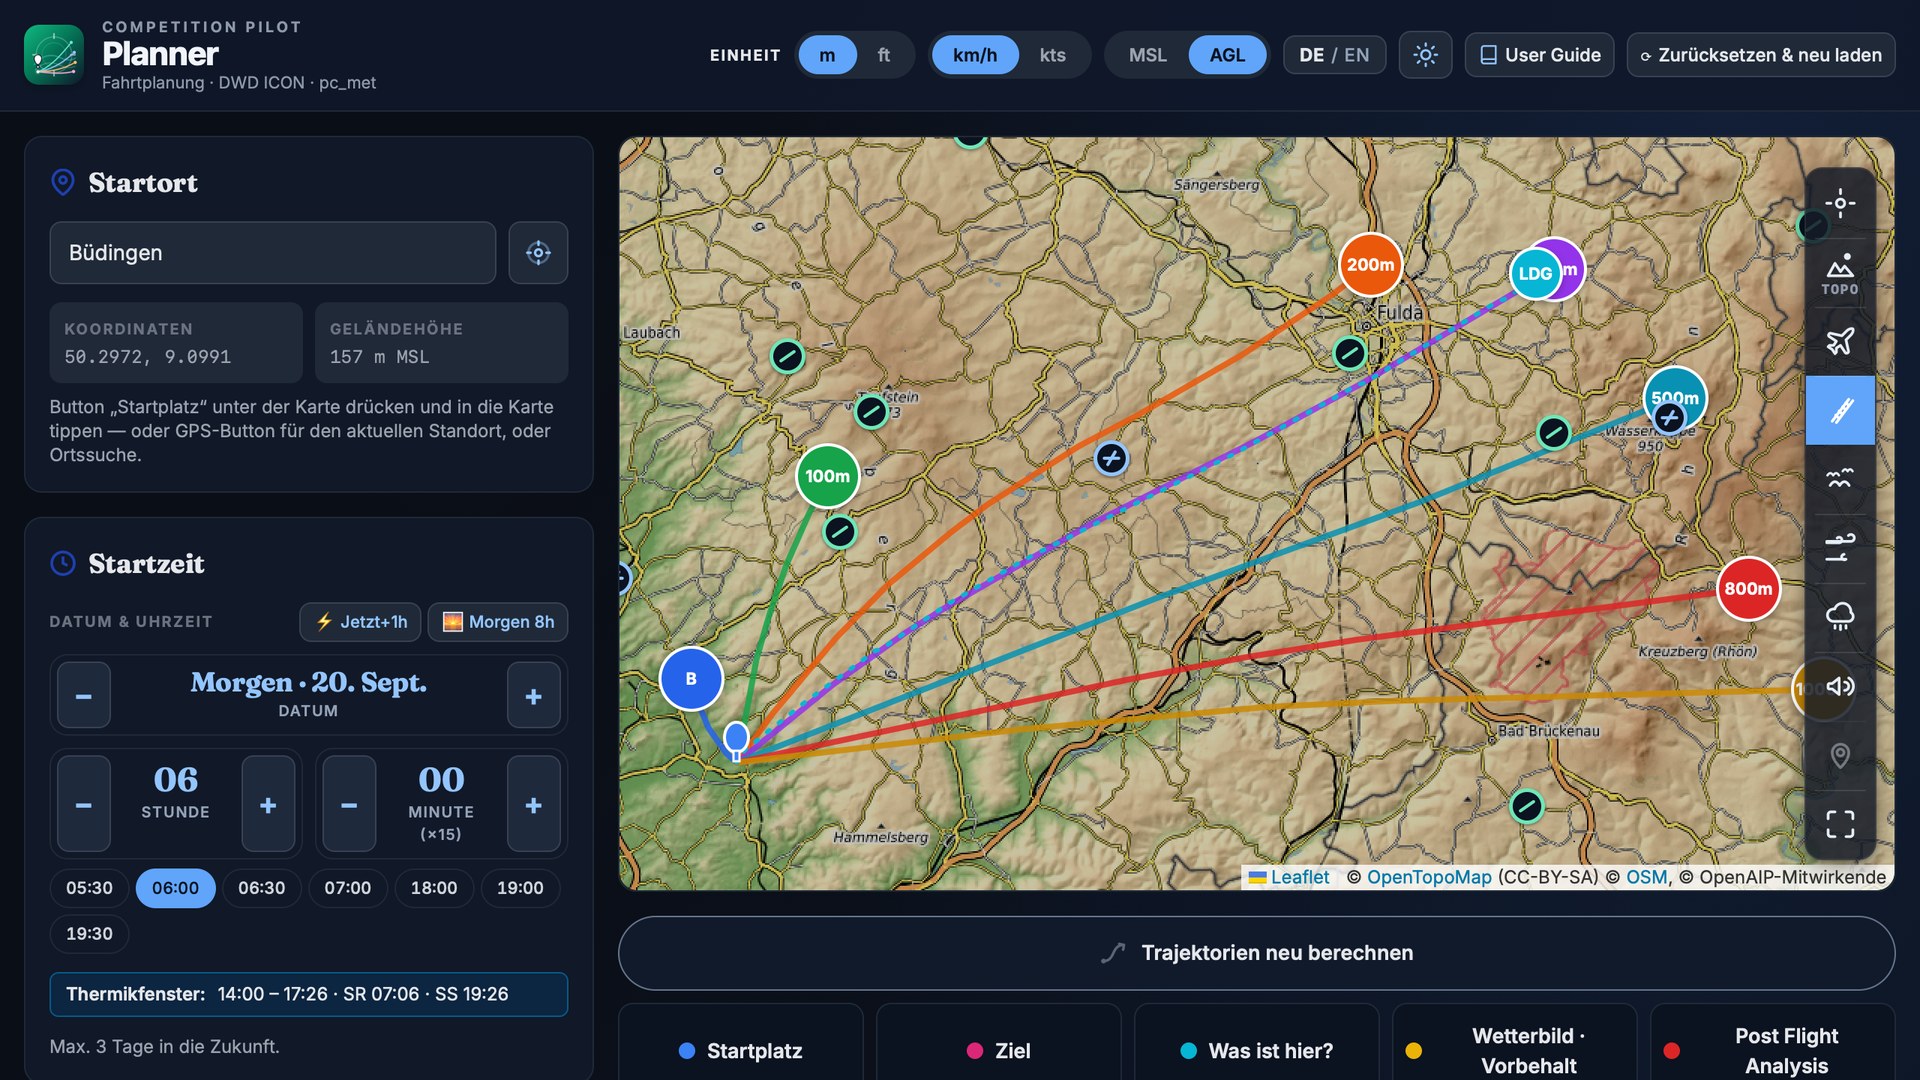Screen dimensions: 1920x1080
Task: Open Post Flight Analysis
Action: pyautogui.click(x=1772, y=1050)
